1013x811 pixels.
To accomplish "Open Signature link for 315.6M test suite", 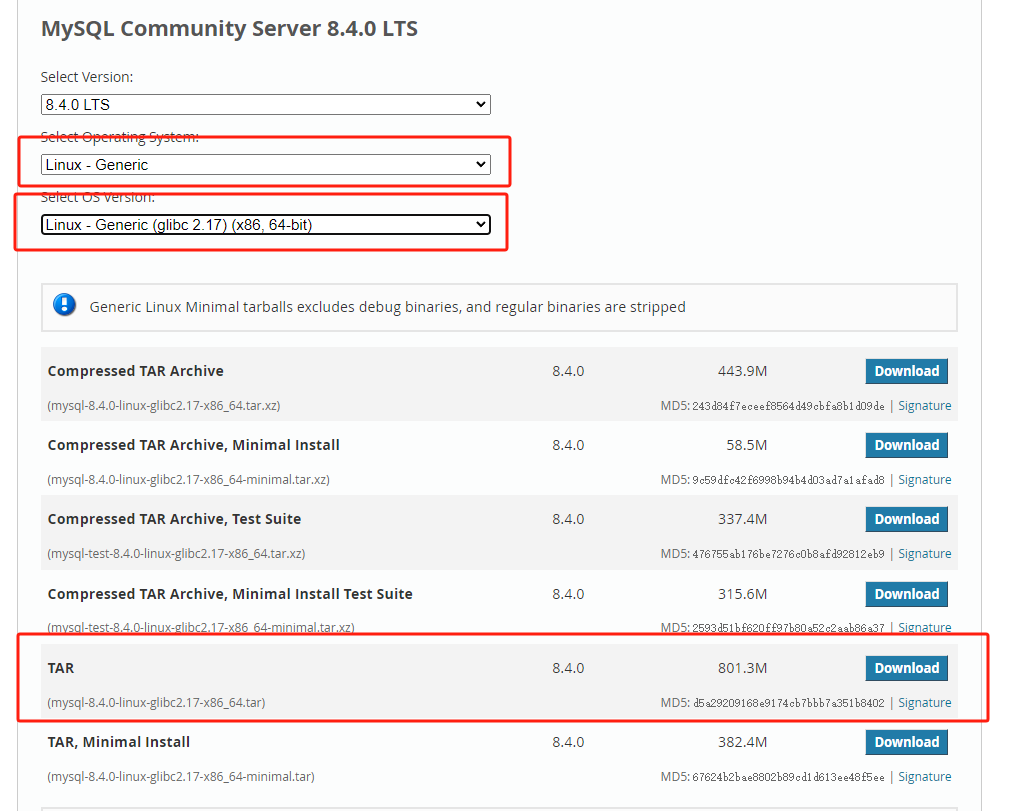I will (924, 628).
